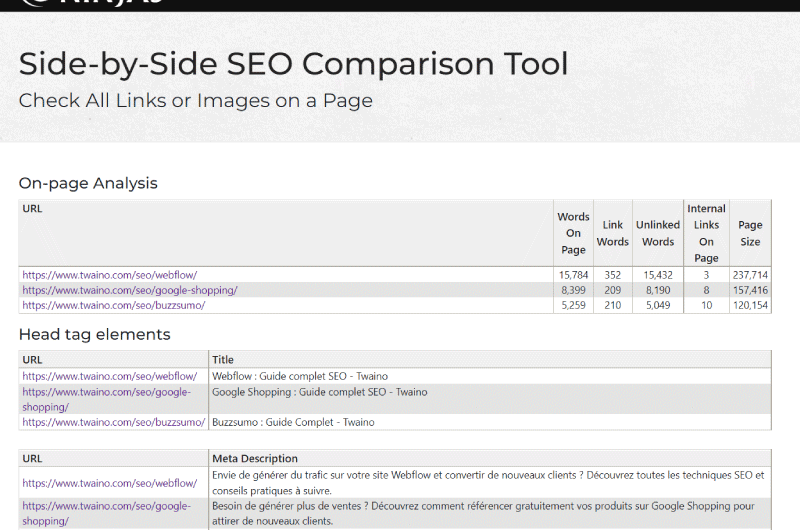
Task: Select the Google Shopping meta description text
Action: coord(483,514)
